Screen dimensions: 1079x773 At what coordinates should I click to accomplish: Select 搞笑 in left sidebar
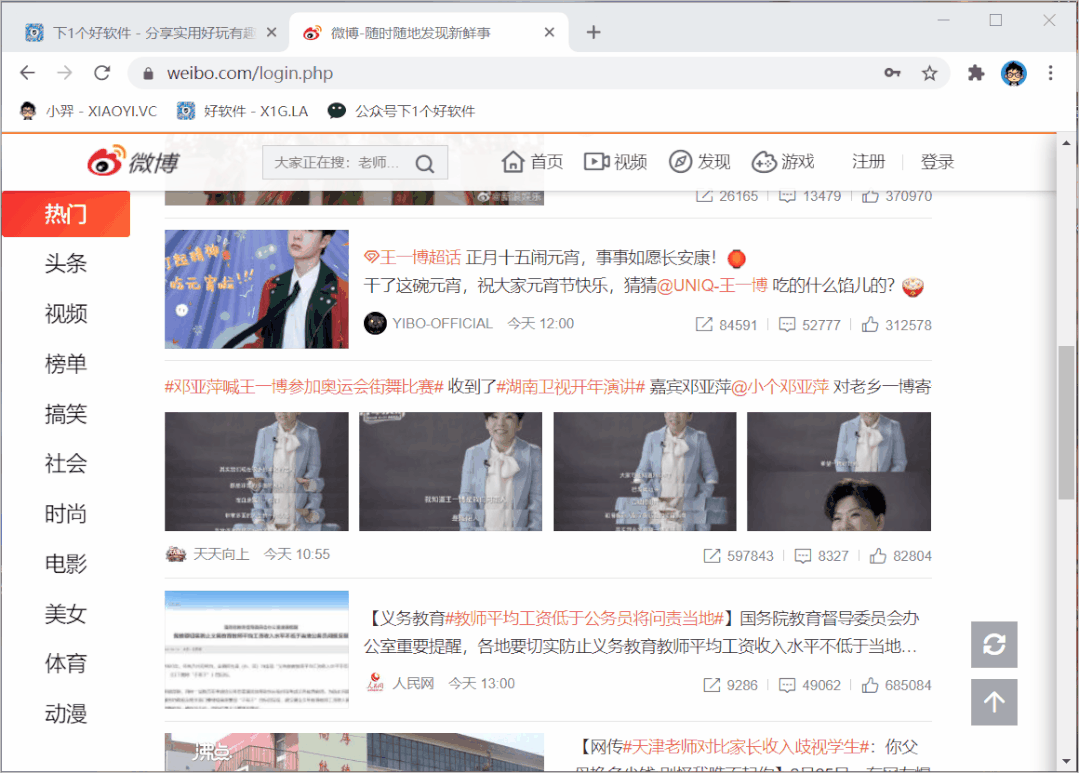[x=66, y=414]
